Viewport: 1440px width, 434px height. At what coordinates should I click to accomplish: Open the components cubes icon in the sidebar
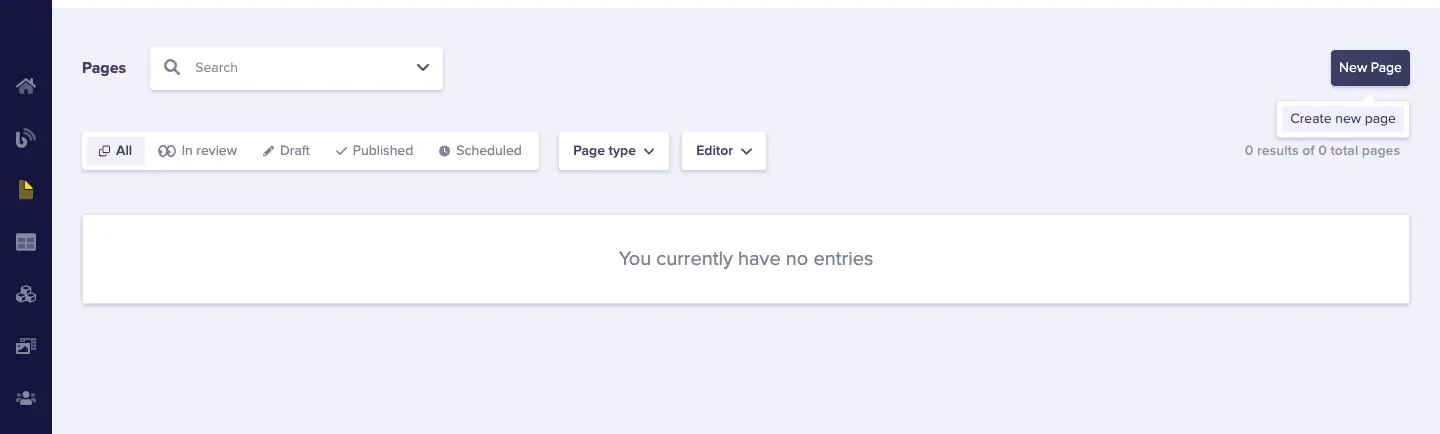[x=26, y=294]
